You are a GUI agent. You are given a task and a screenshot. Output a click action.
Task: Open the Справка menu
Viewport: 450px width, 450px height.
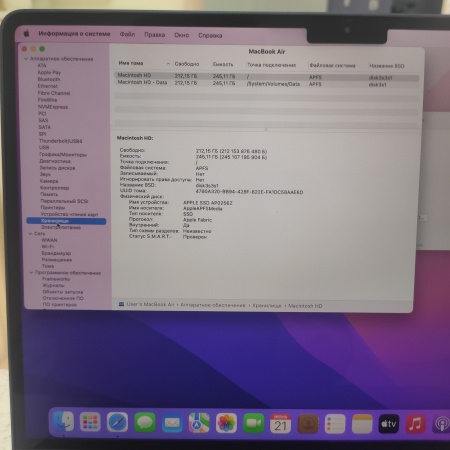(x=210, y=35)
